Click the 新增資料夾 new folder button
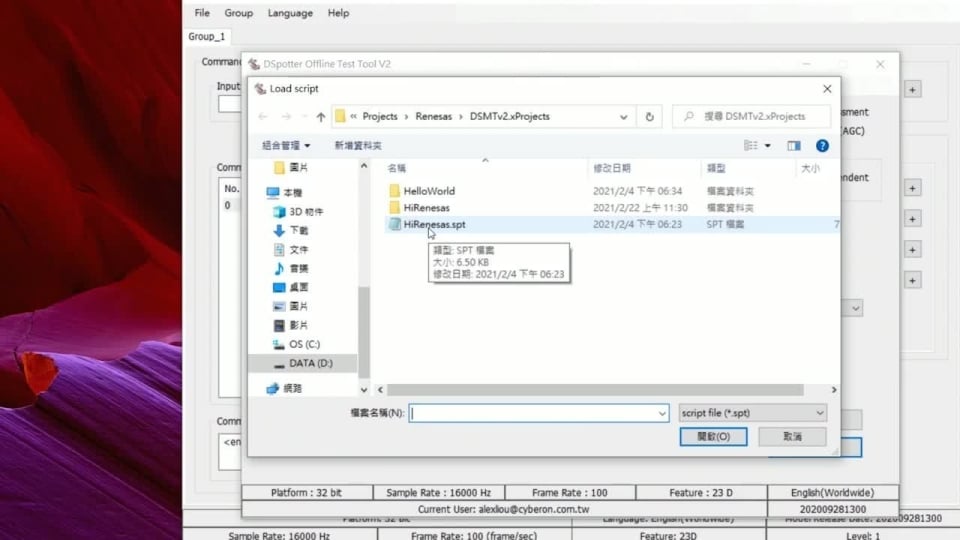Viewport: 960px width, 540px height. point(358,146)
